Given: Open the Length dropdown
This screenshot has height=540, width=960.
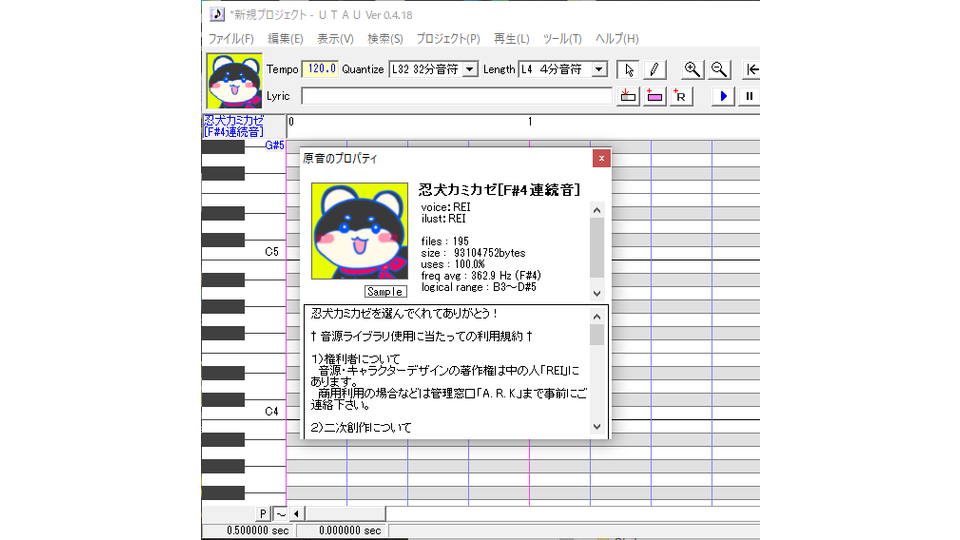Looking at the screenshot, I should (x=598, y=69).
